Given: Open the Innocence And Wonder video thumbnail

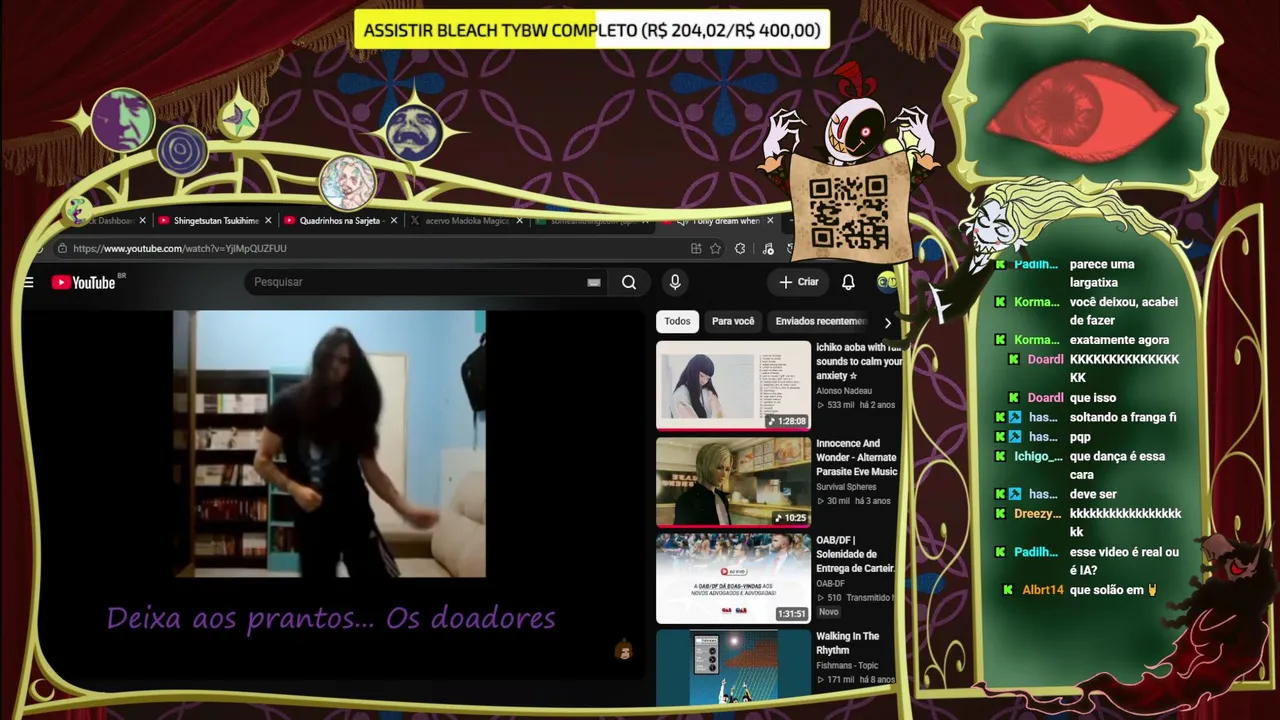Looking at the screenshot, I should [x=733, y=482].
